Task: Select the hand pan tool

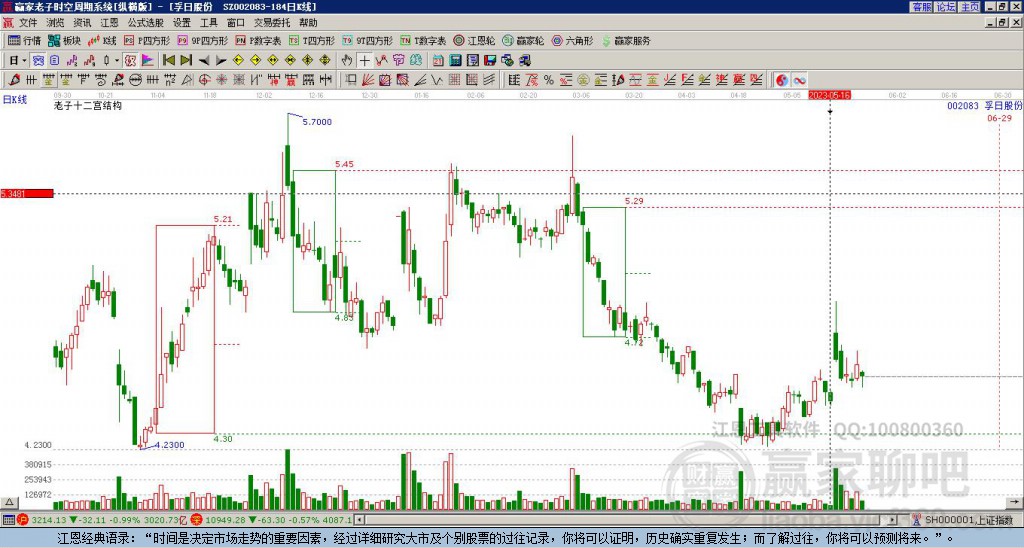Action: click(347, 60)
